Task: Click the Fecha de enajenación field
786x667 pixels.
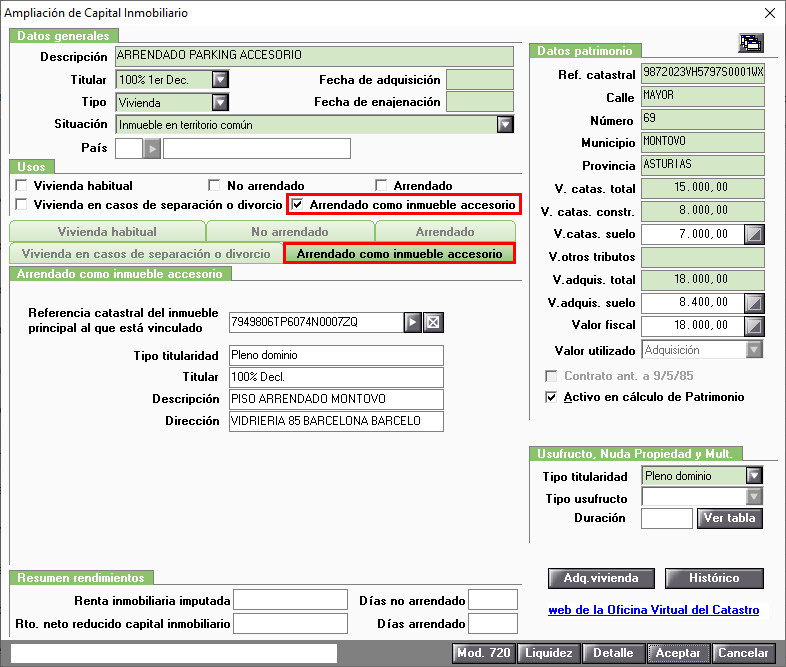Action: point(480,102)
